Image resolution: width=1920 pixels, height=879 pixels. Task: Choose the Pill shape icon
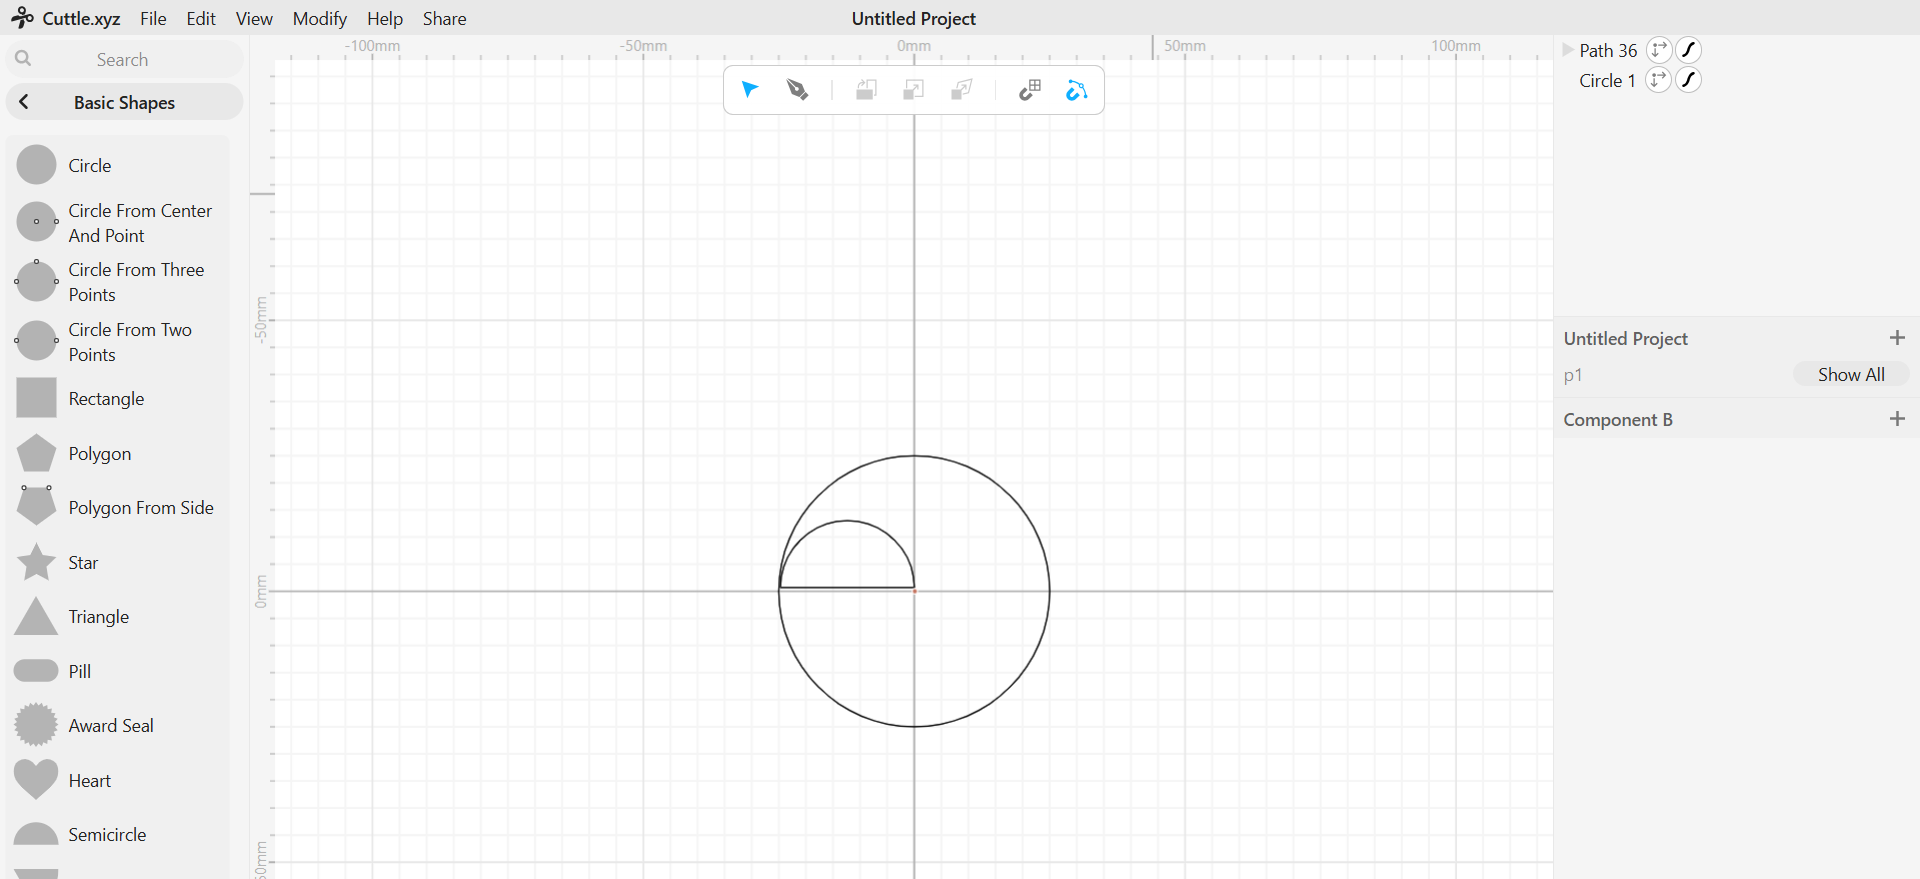click(x=37, y=671)
